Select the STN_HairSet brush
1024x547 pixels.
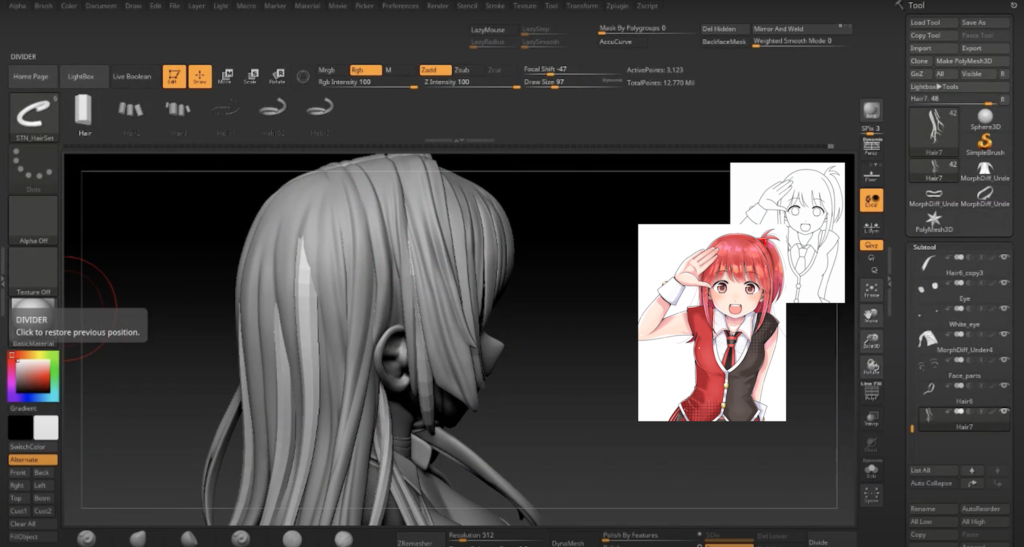34,118
